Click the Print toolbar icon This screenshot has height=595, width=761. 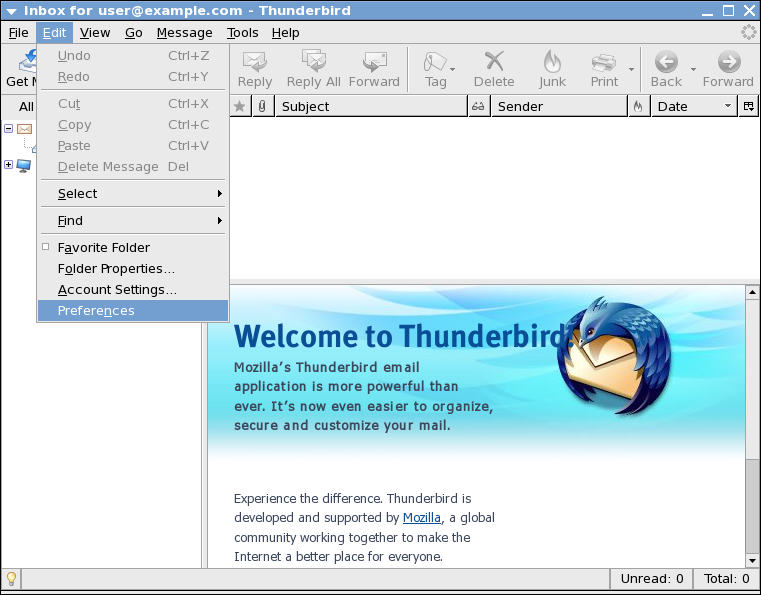[x=604, y=62]
